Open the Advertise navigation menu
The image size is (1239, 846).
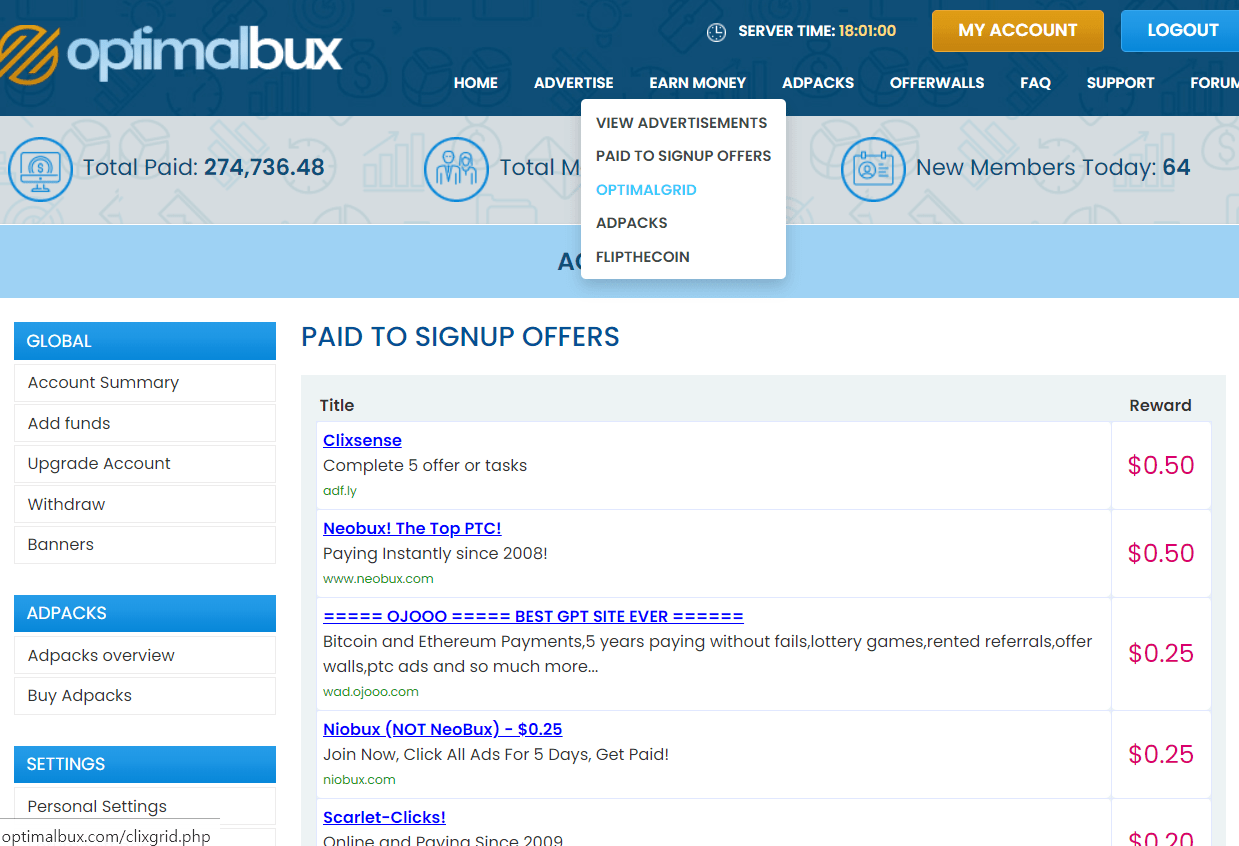tap(573, 83)
